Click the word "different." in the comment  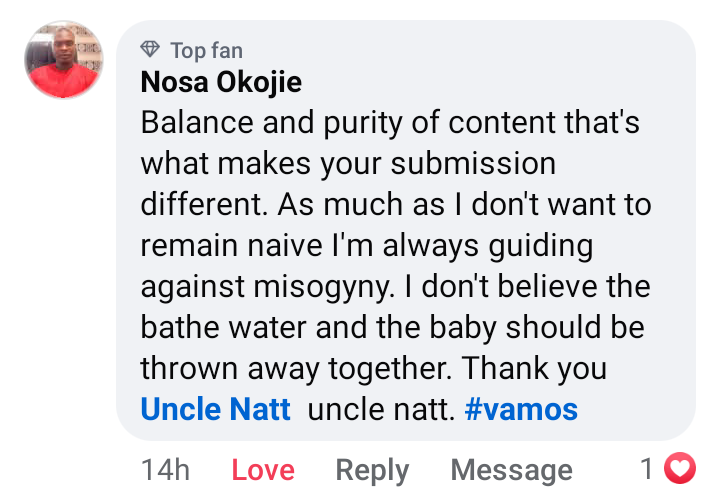point(204,205)
